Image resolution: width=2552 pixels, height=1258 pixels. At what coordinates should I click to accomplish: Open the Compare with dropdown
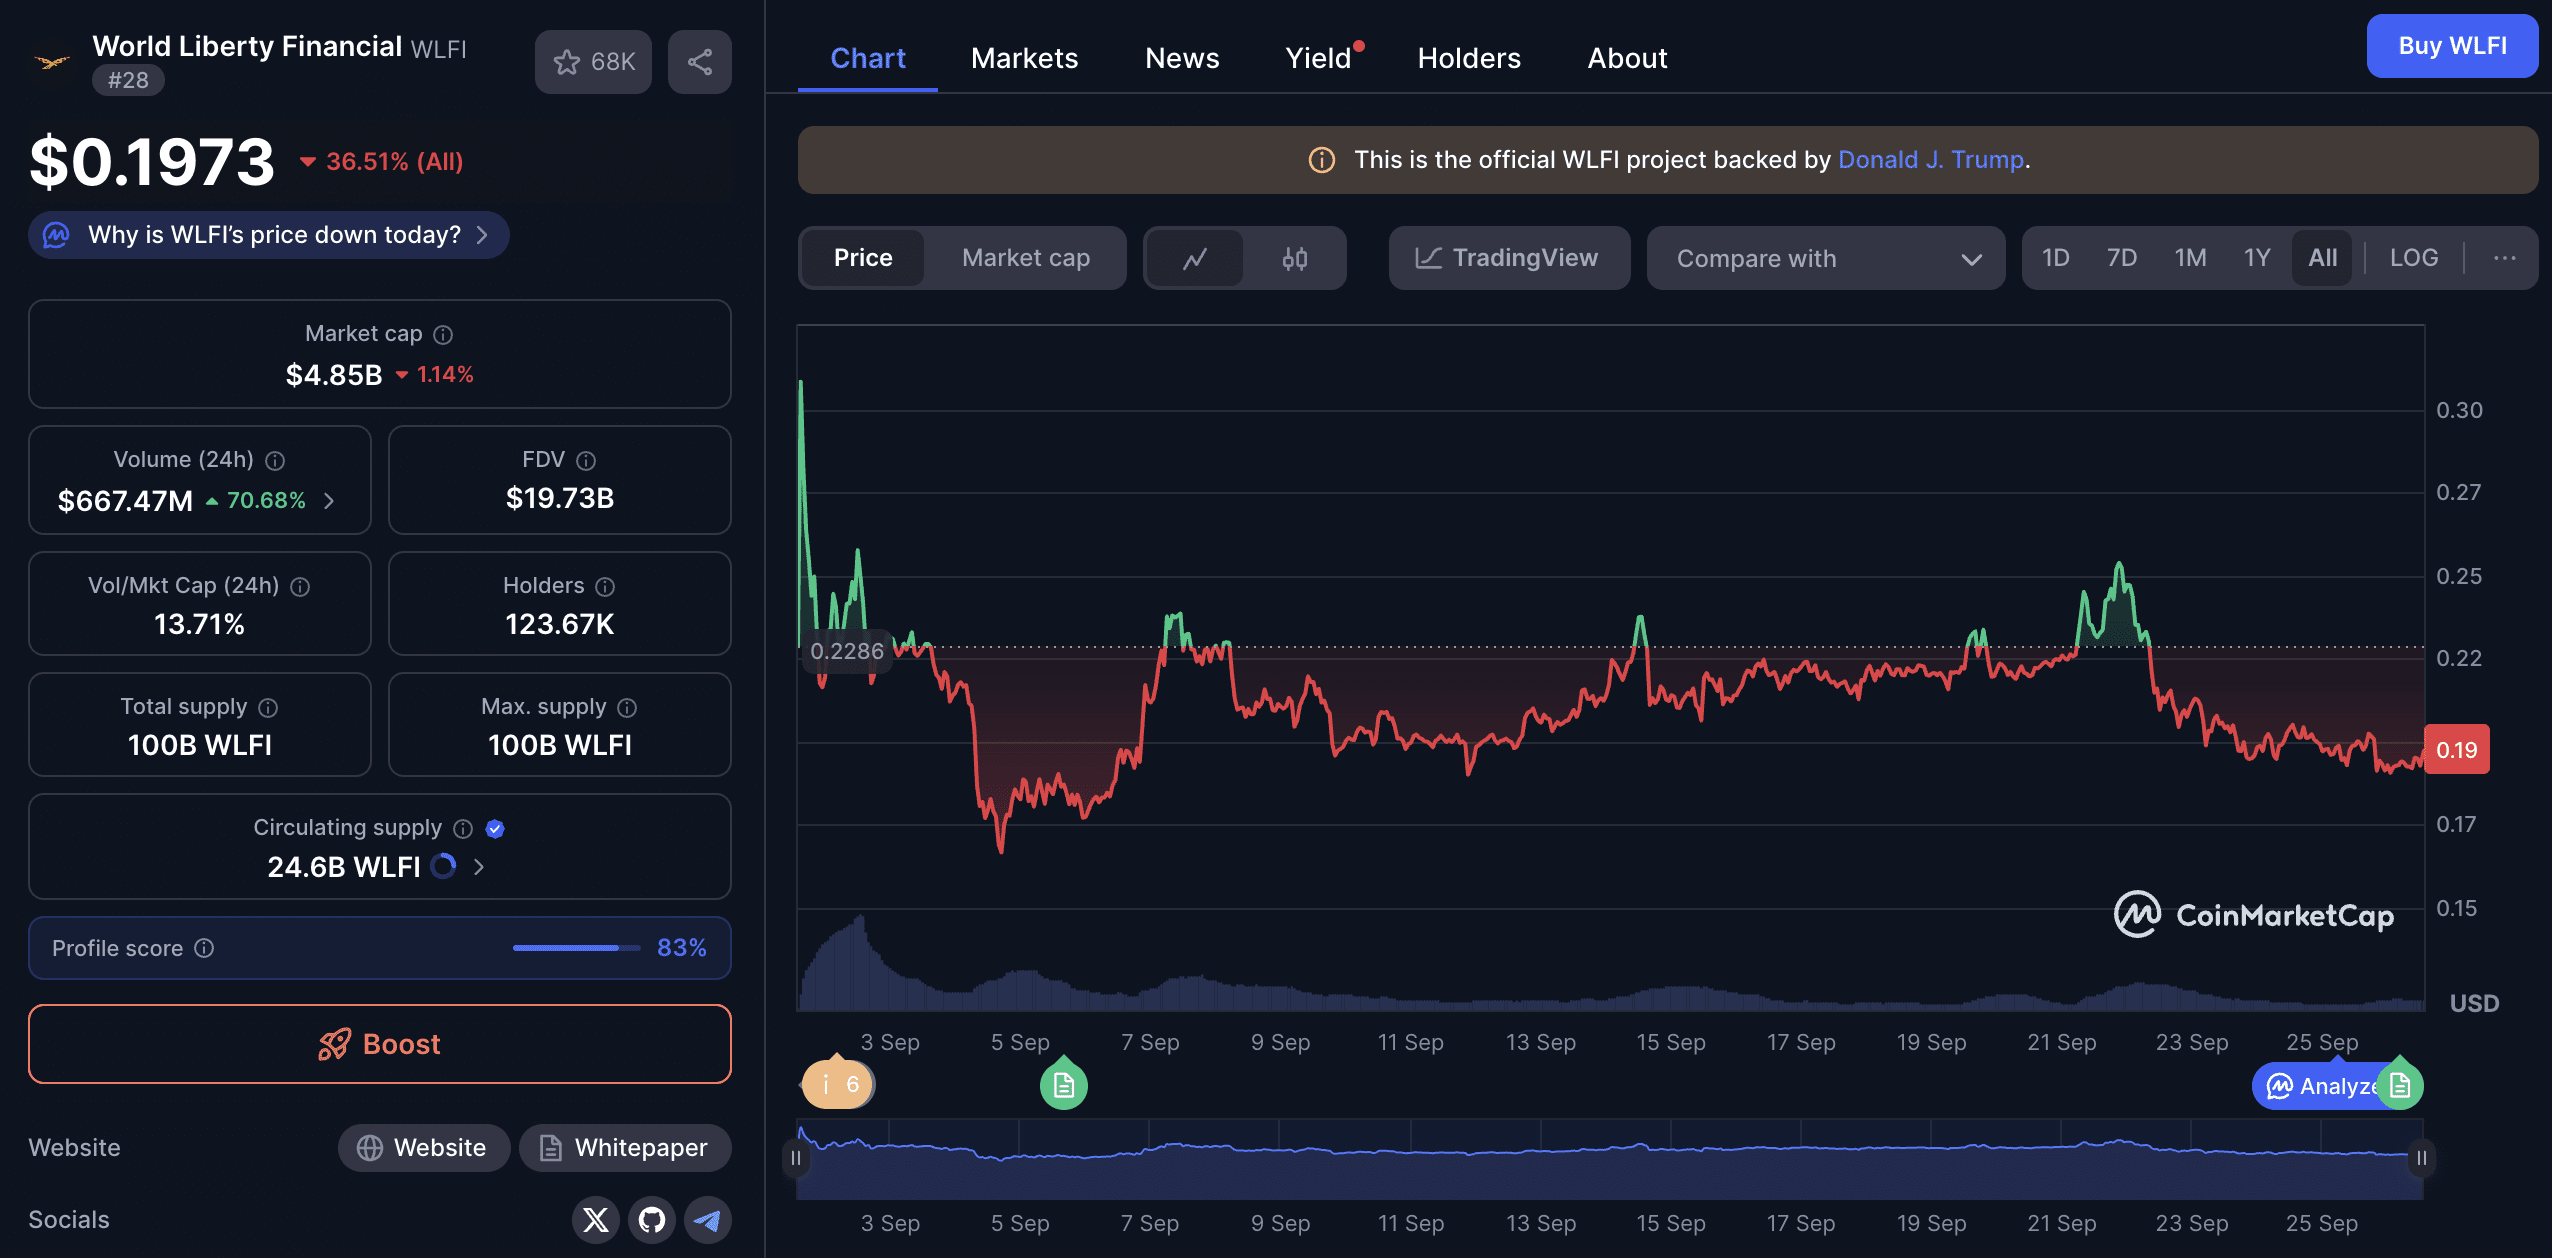[1826, 259]
